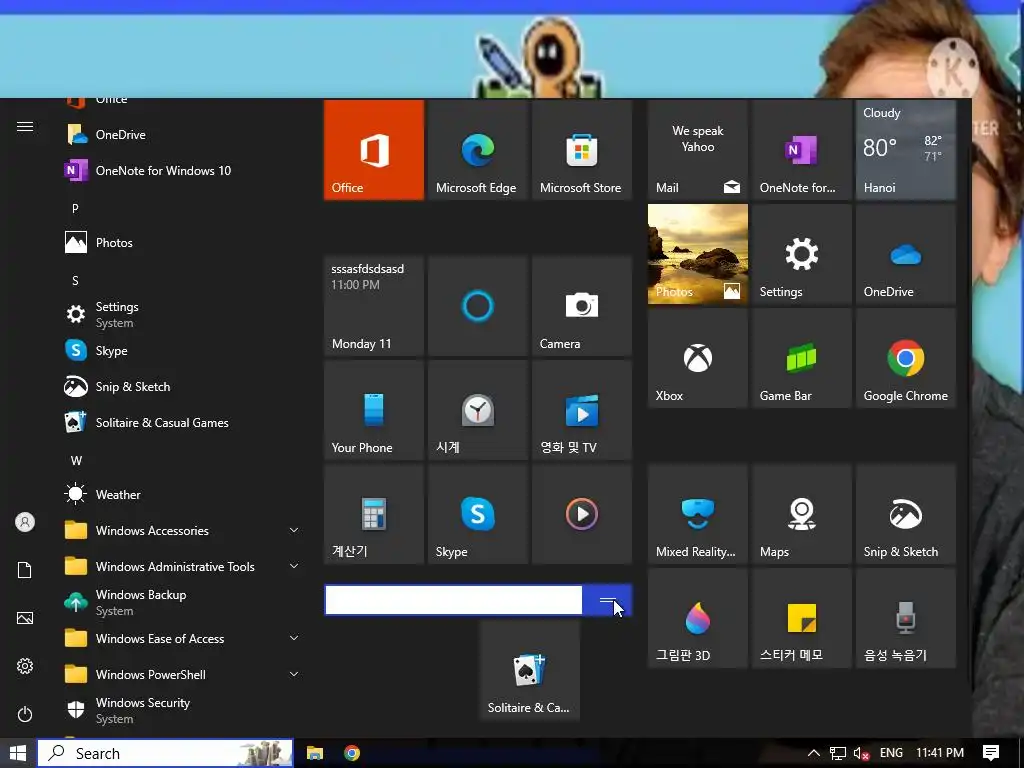Image resolution: width=1024 pixels, height=768 pixels.
Task: Click the taskbar Search box
Action: pyautogui.click(x=165, y=753)
